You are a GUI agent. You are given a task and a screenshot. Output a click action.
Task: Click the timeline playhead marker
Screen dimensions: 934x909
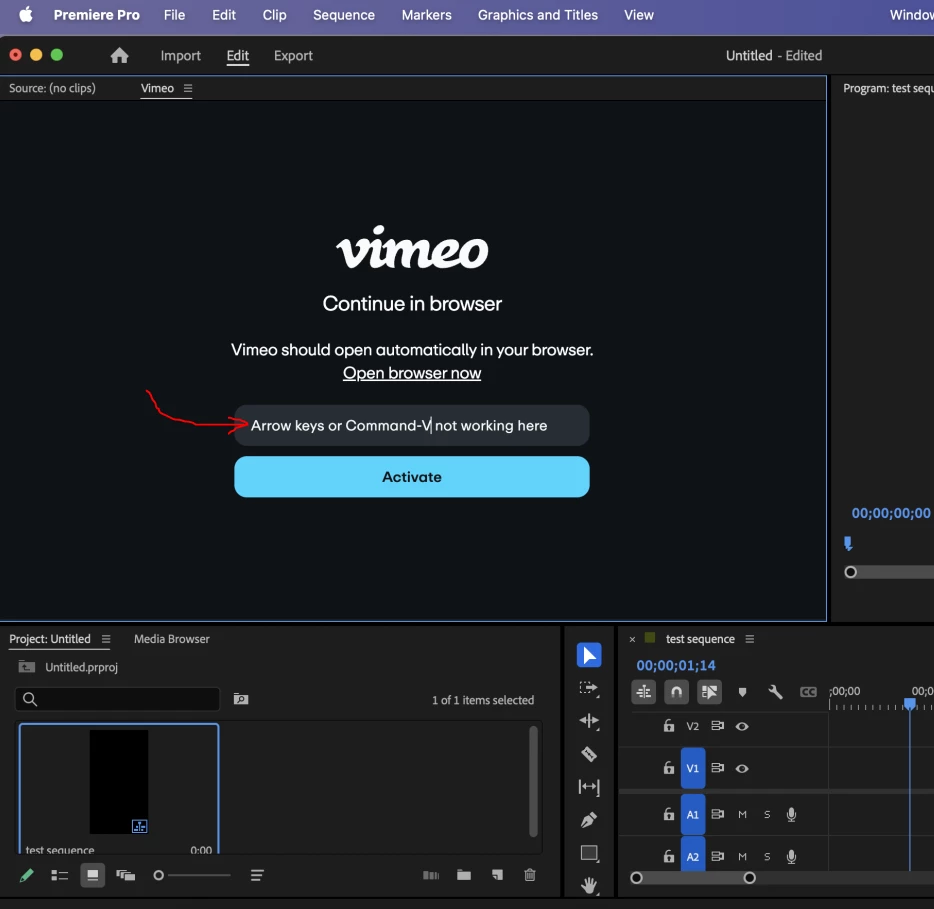coord(909,704)
